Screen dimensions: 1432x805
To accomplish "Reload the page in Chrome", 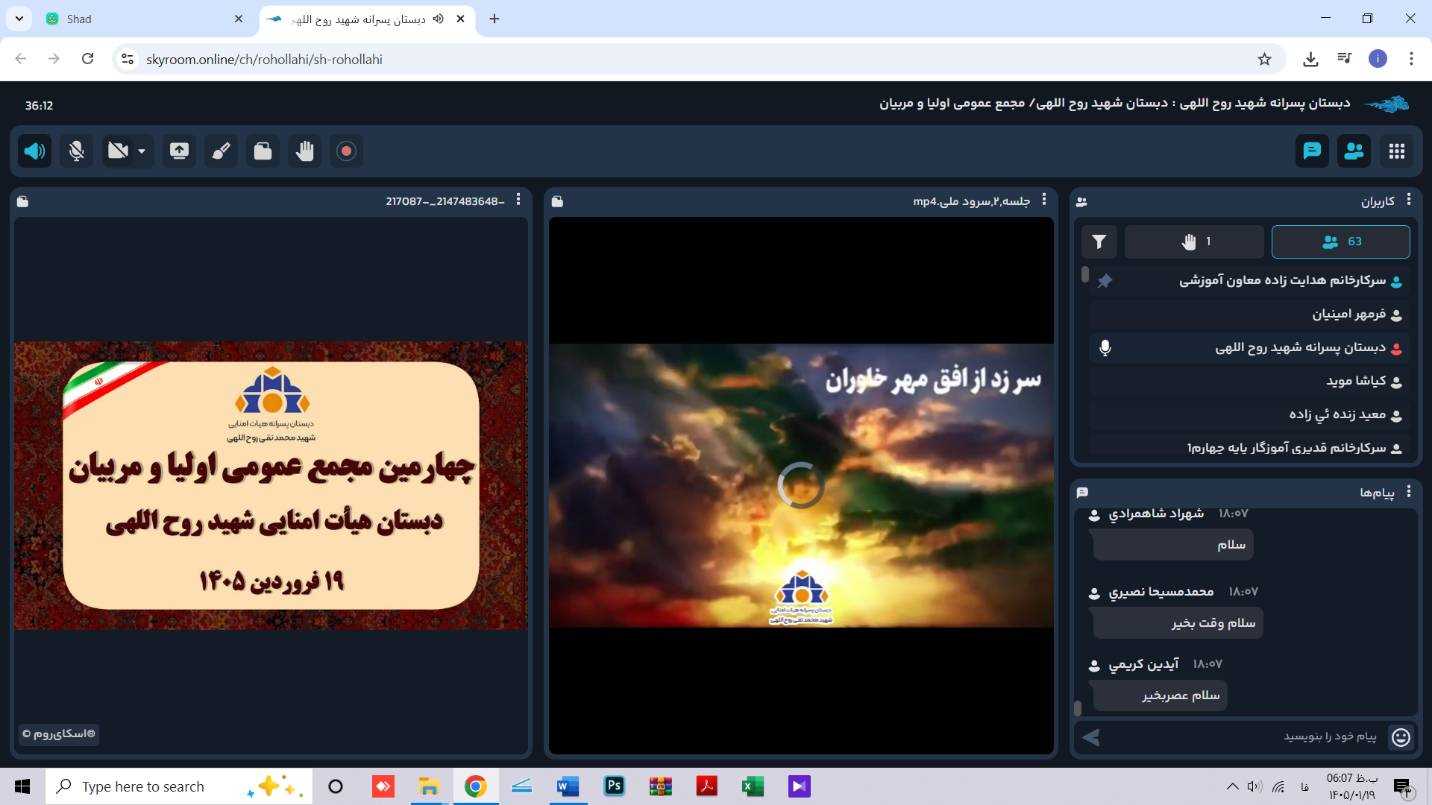I will coord(87,59).
